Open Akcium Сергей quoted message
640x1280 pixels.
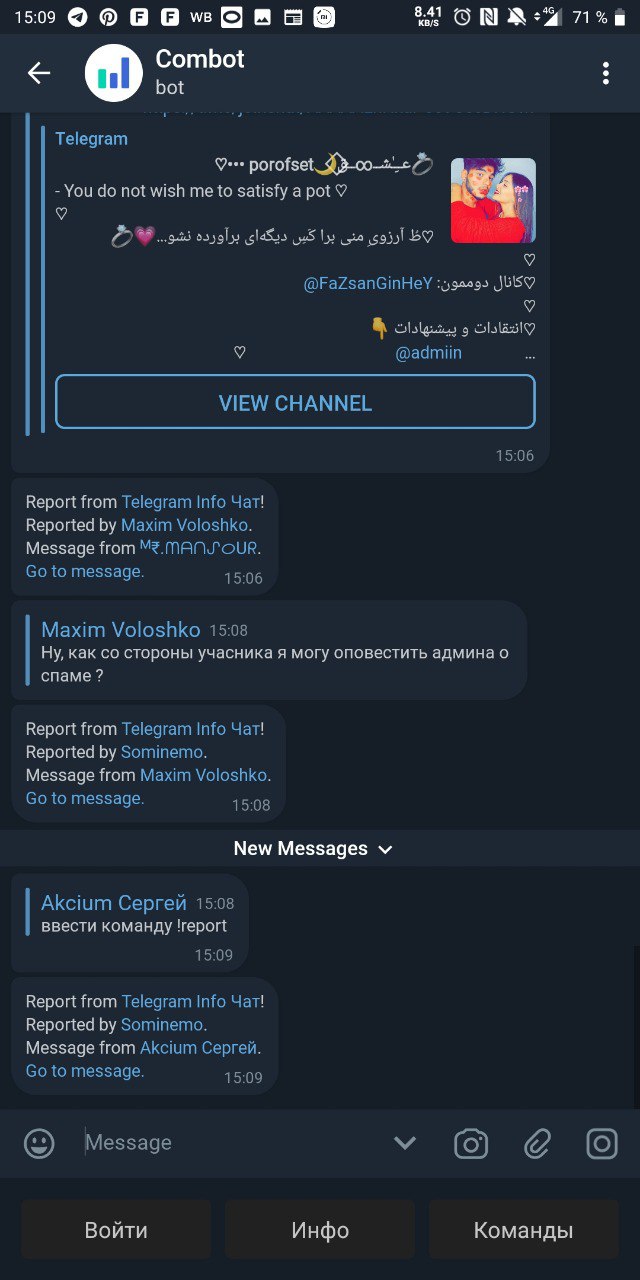click(x=135, y=914)
